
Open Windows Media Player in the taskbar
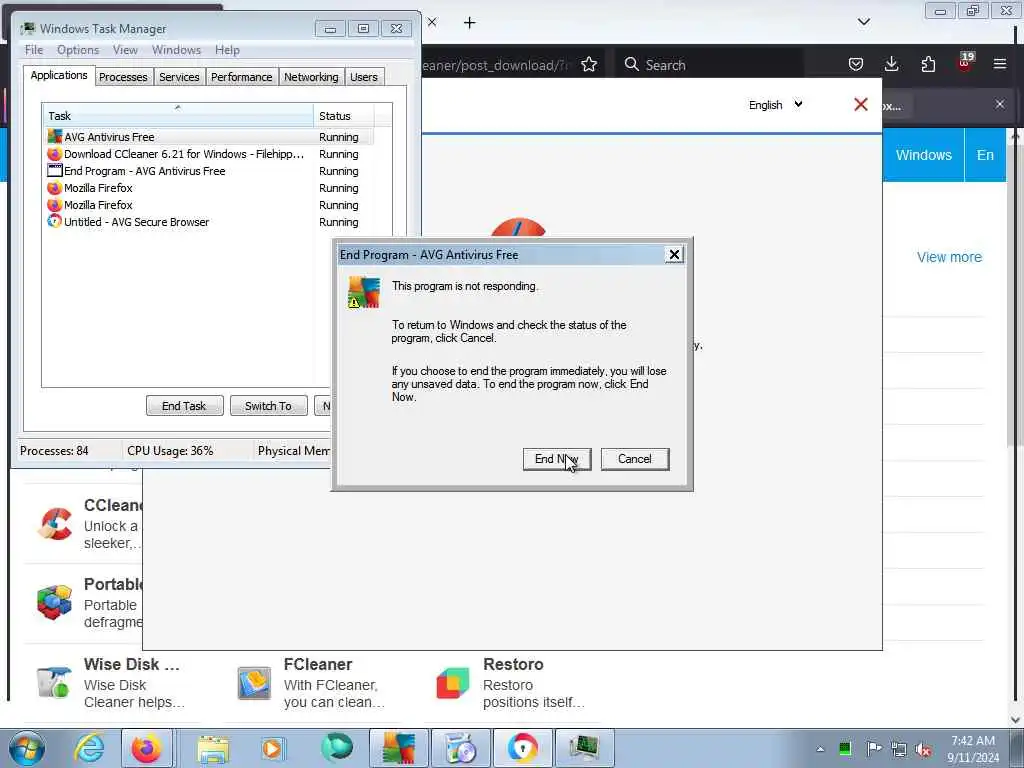[x=272, y=748]
